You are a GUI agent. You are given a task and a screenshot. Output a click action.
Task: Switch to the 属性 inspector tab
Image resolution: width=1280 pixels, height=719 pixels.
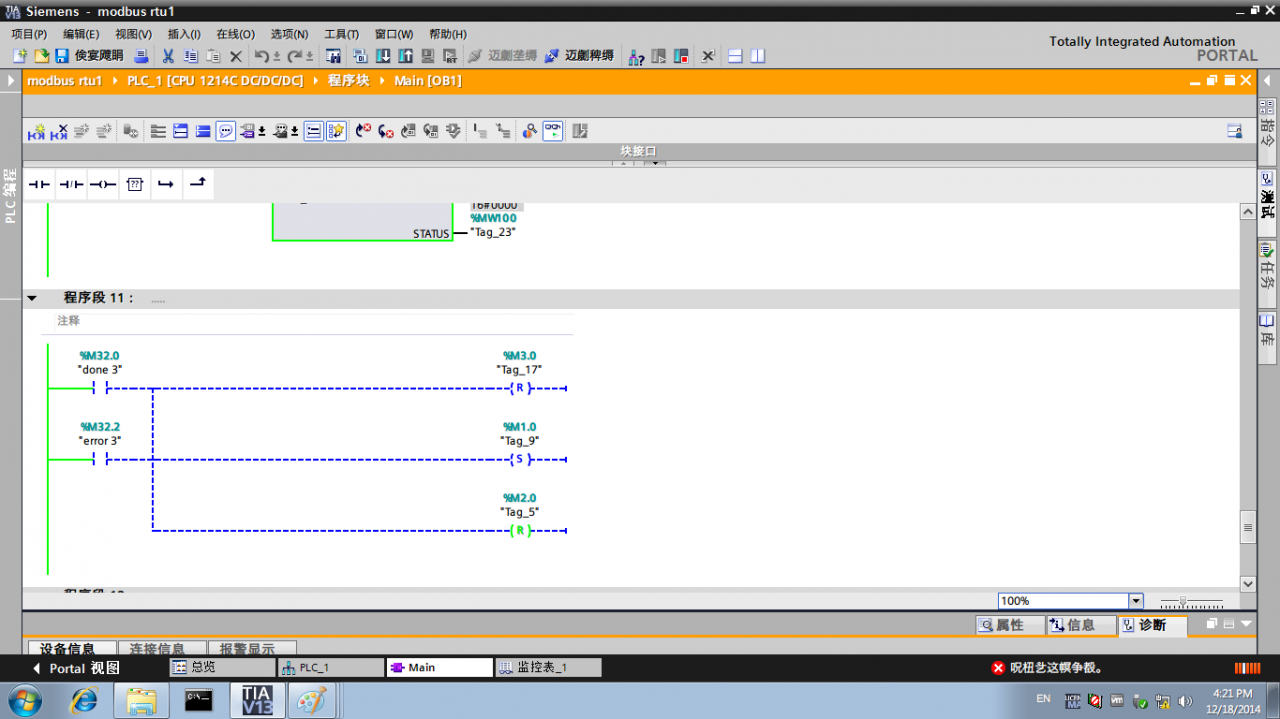(1009, 625)
